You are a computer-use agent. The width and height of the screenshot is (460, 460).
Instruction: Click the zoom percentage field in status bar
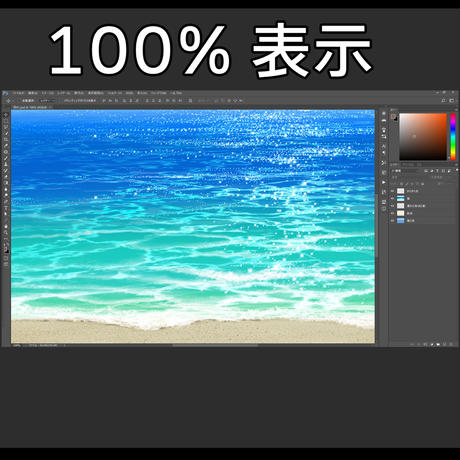[16, 345]
